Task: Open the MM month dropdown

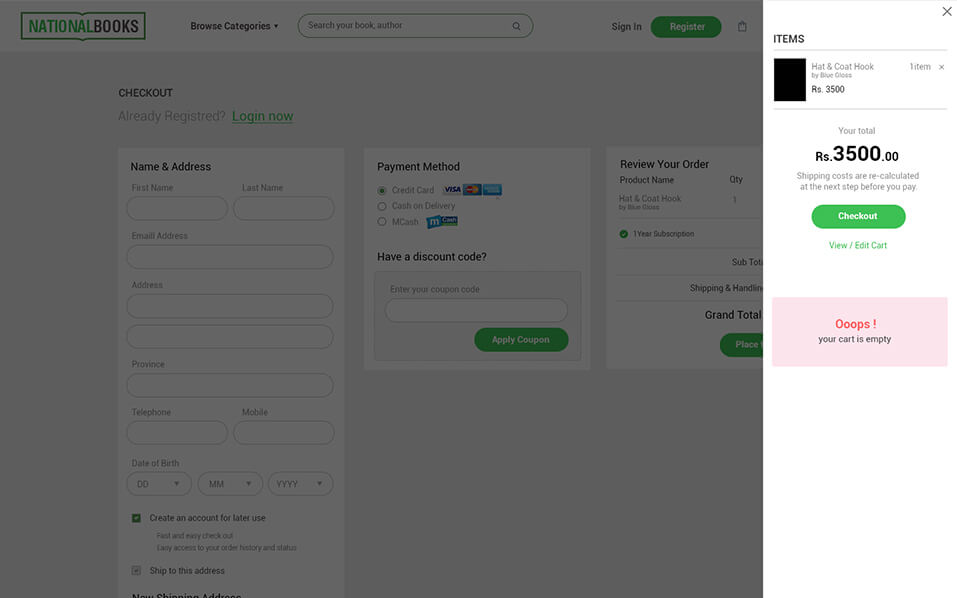Action: coord(230,484)
